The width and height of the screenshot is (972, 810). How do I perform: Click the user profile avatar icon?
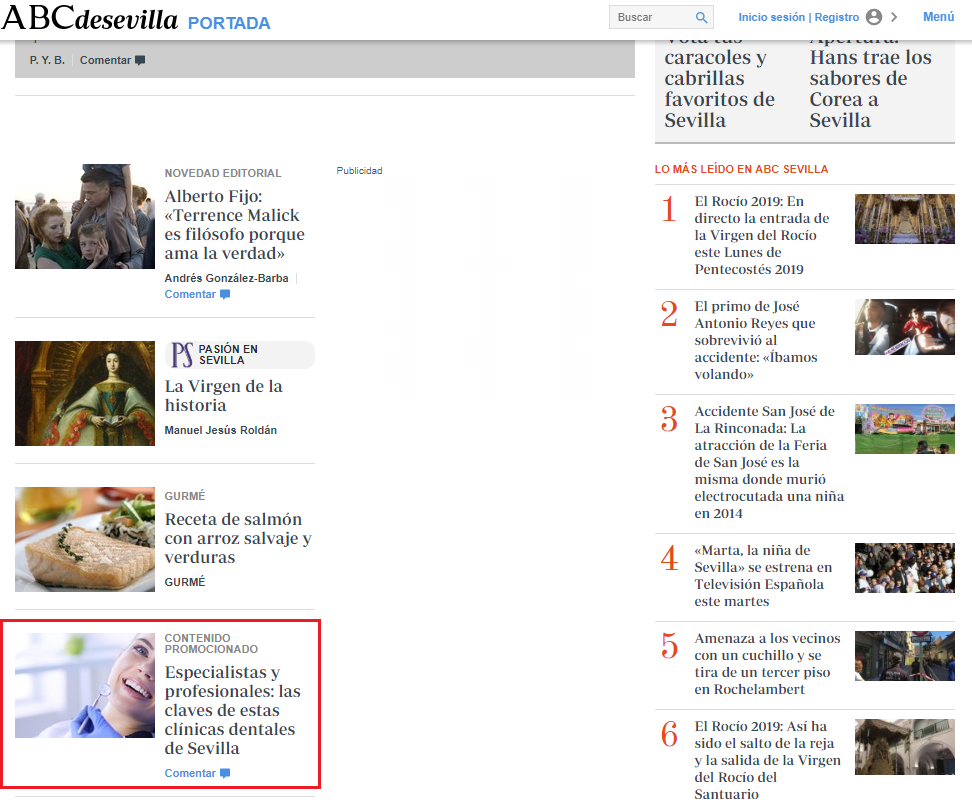[873, 17]
